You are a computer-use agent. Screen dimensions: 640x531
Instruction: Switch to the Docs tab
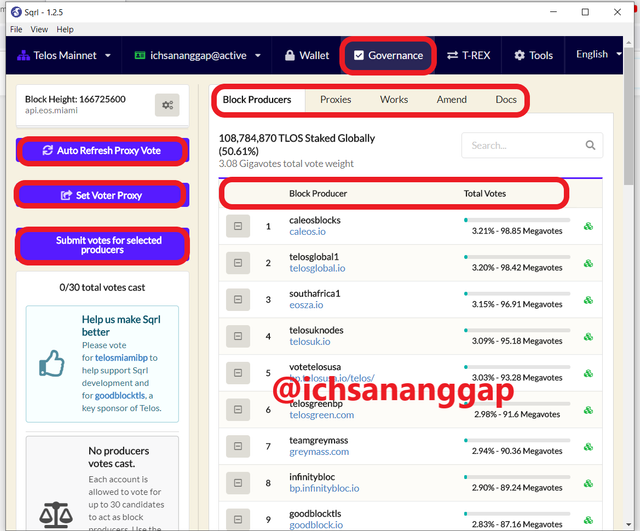(x=506, y=100)
